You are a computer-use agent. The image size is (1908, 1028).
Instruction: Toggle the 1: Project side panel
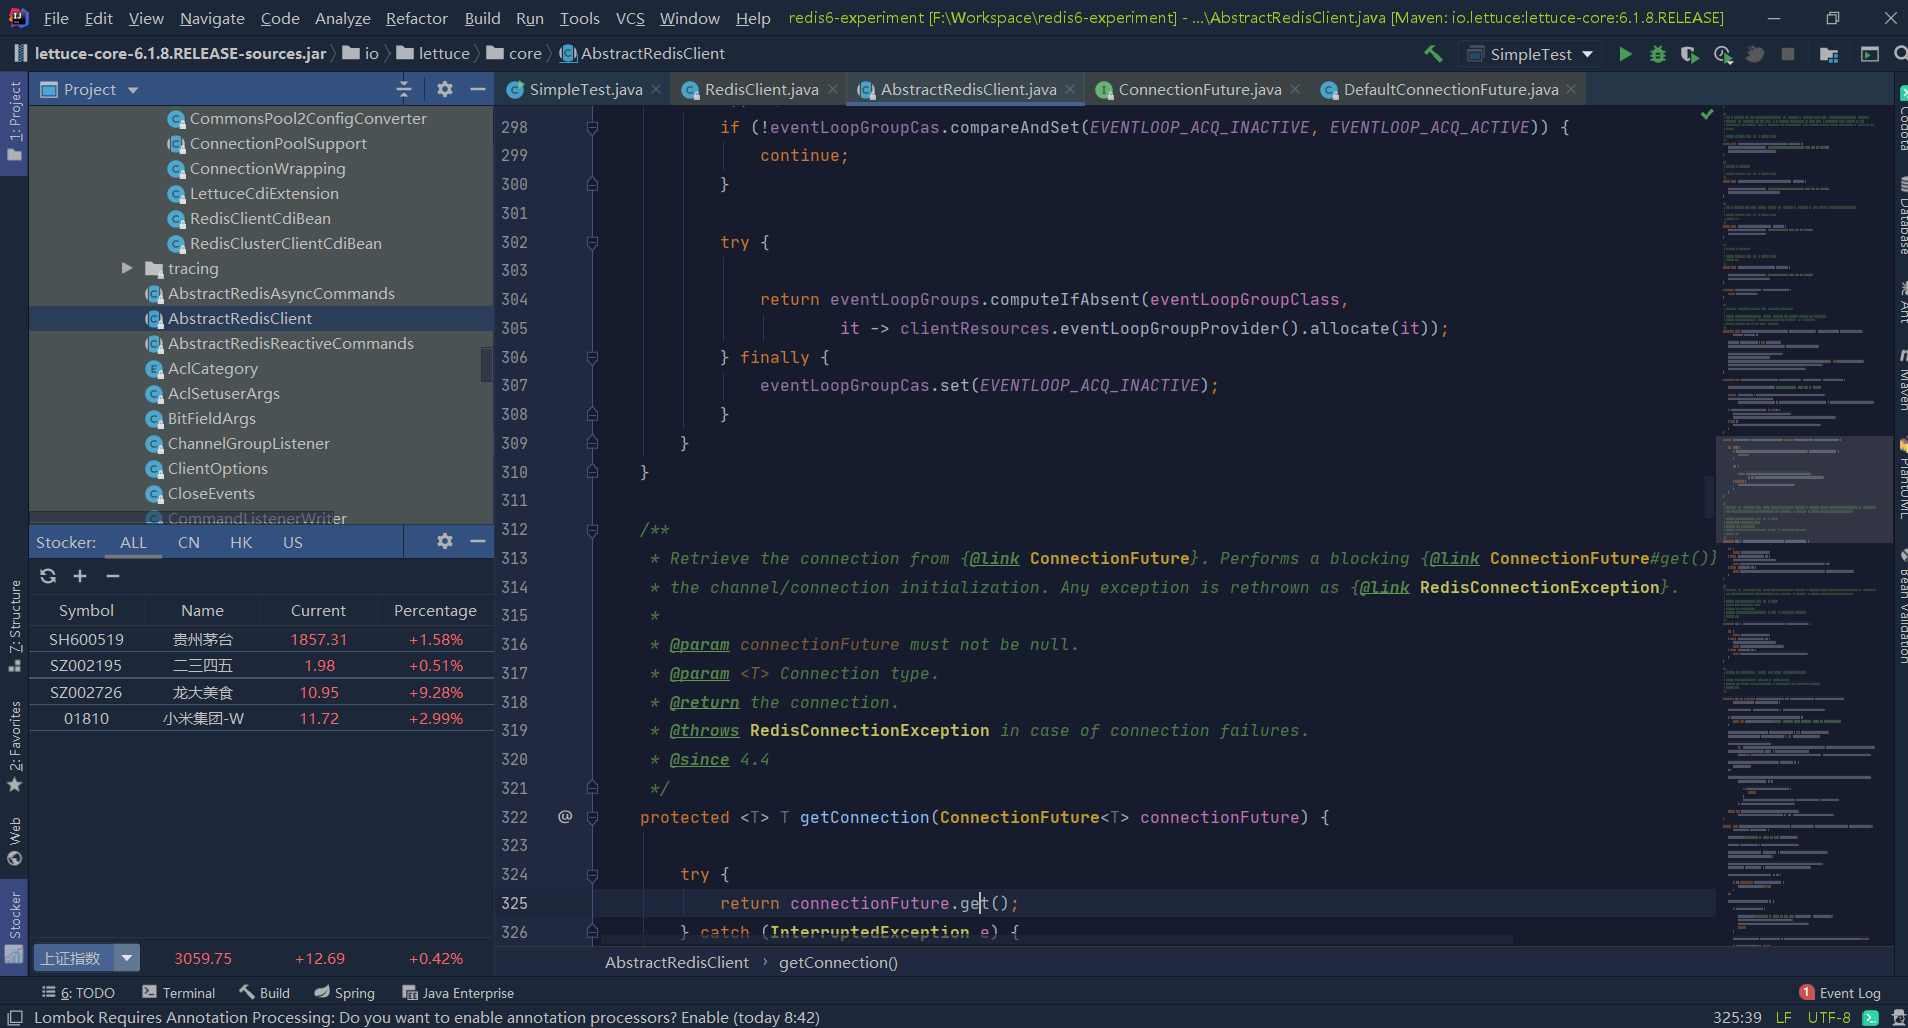click(14, 123)
